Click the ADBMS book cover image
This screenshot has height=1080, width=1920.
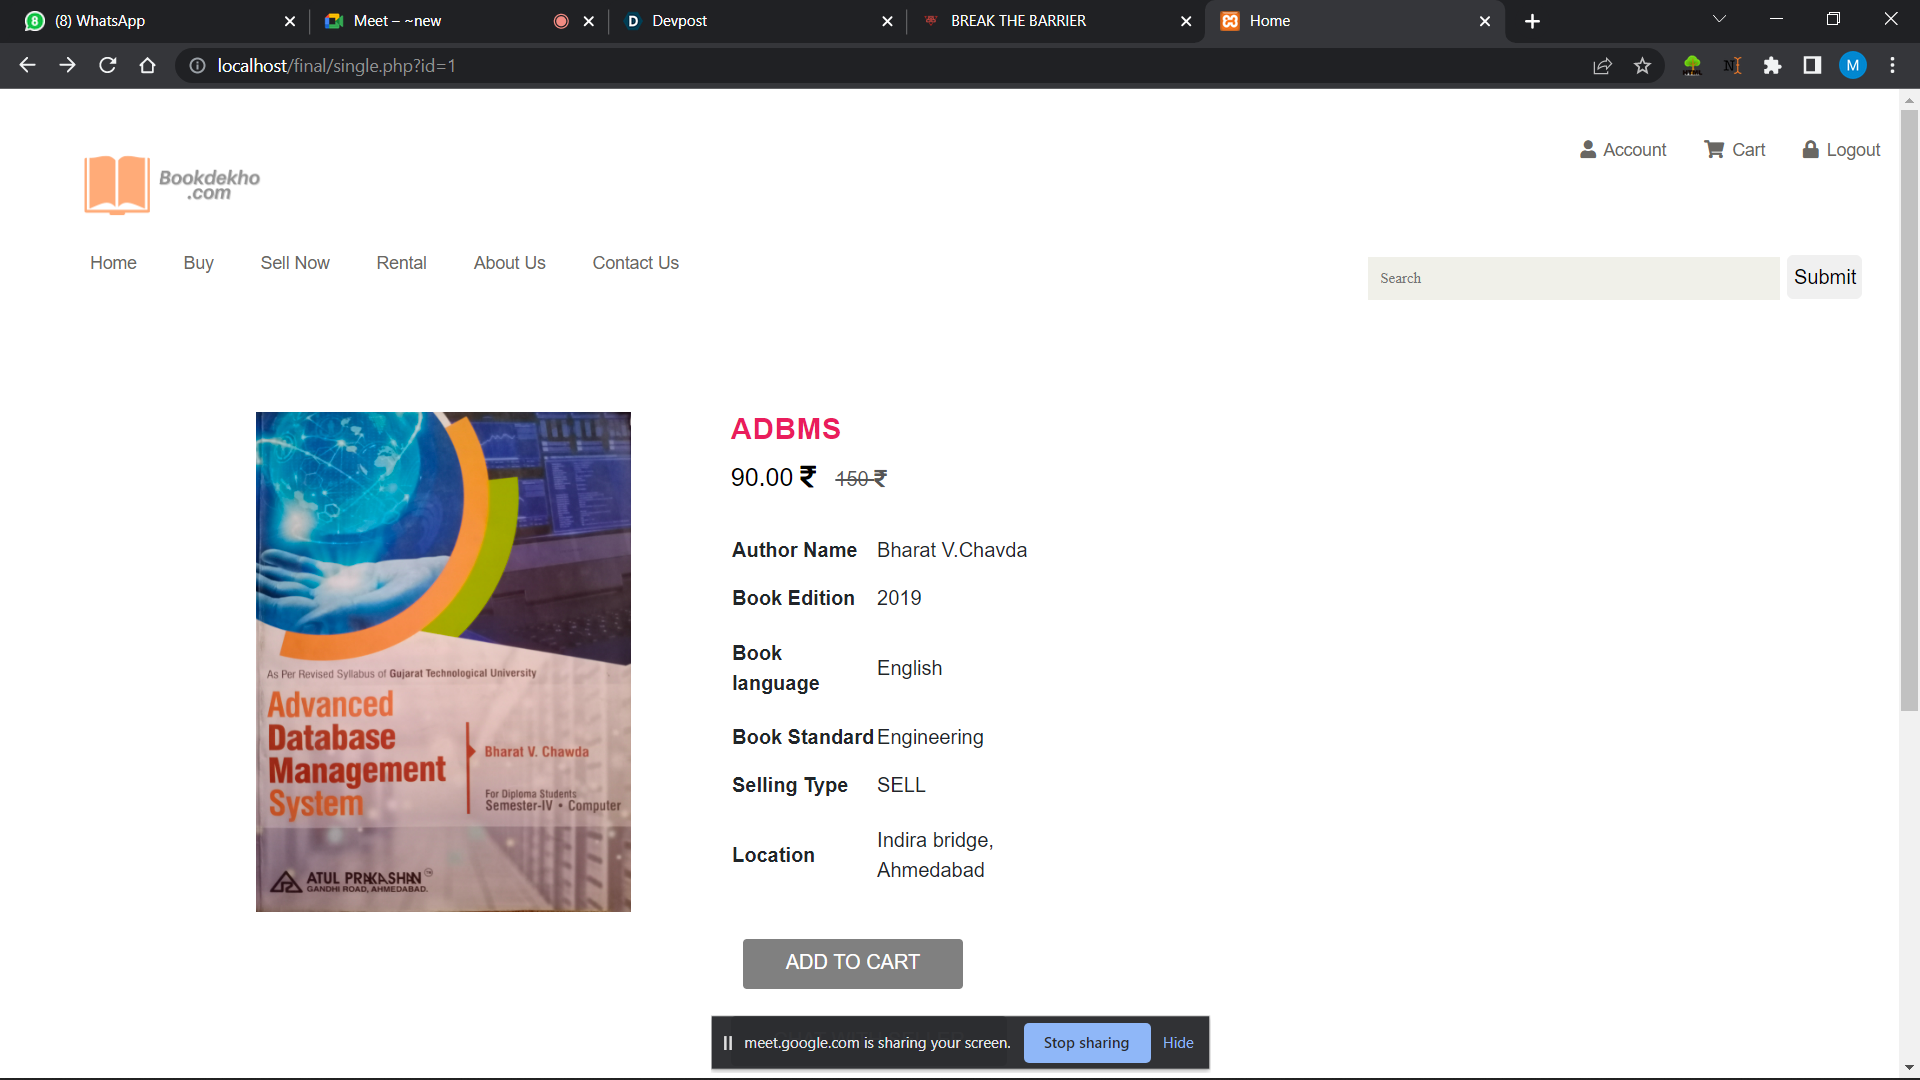click(x=443, y=662)
